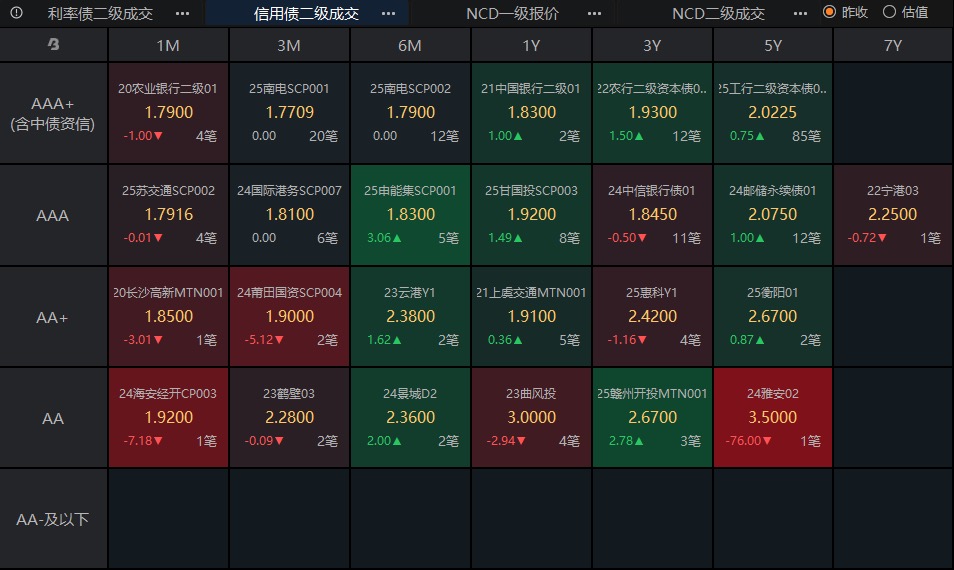Click the 3.5000 yield of 24雅安02
This screenshot has height=570, width=954.
coord(773,417)
